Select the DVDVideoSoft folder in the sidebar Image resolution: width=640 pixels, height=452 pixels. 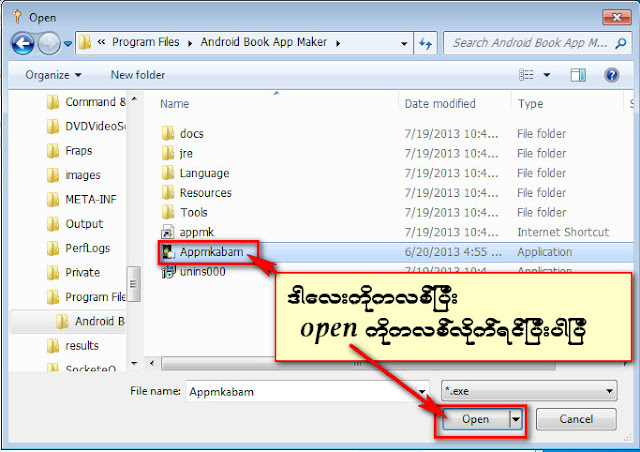[86, 127]
